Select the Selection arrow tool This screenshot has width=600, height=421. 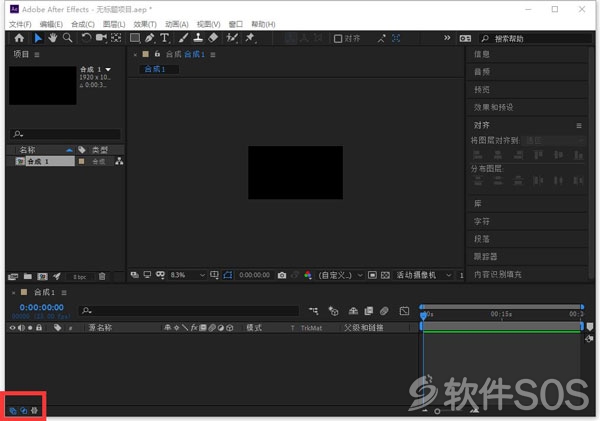pyautogui.click(x=38, y=38)
